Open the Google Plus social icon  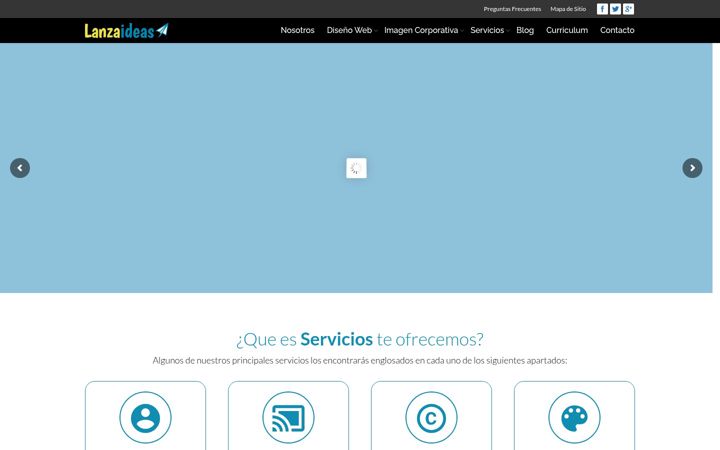click(628, 9)
